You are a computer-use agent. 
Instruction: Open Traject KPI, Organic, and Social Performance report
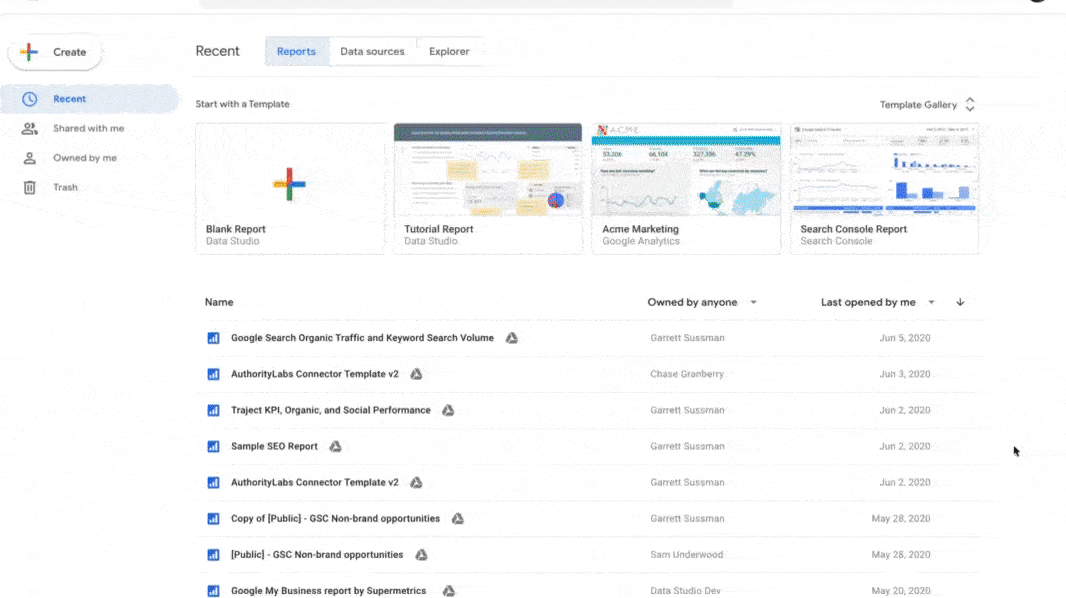point(330,410)
